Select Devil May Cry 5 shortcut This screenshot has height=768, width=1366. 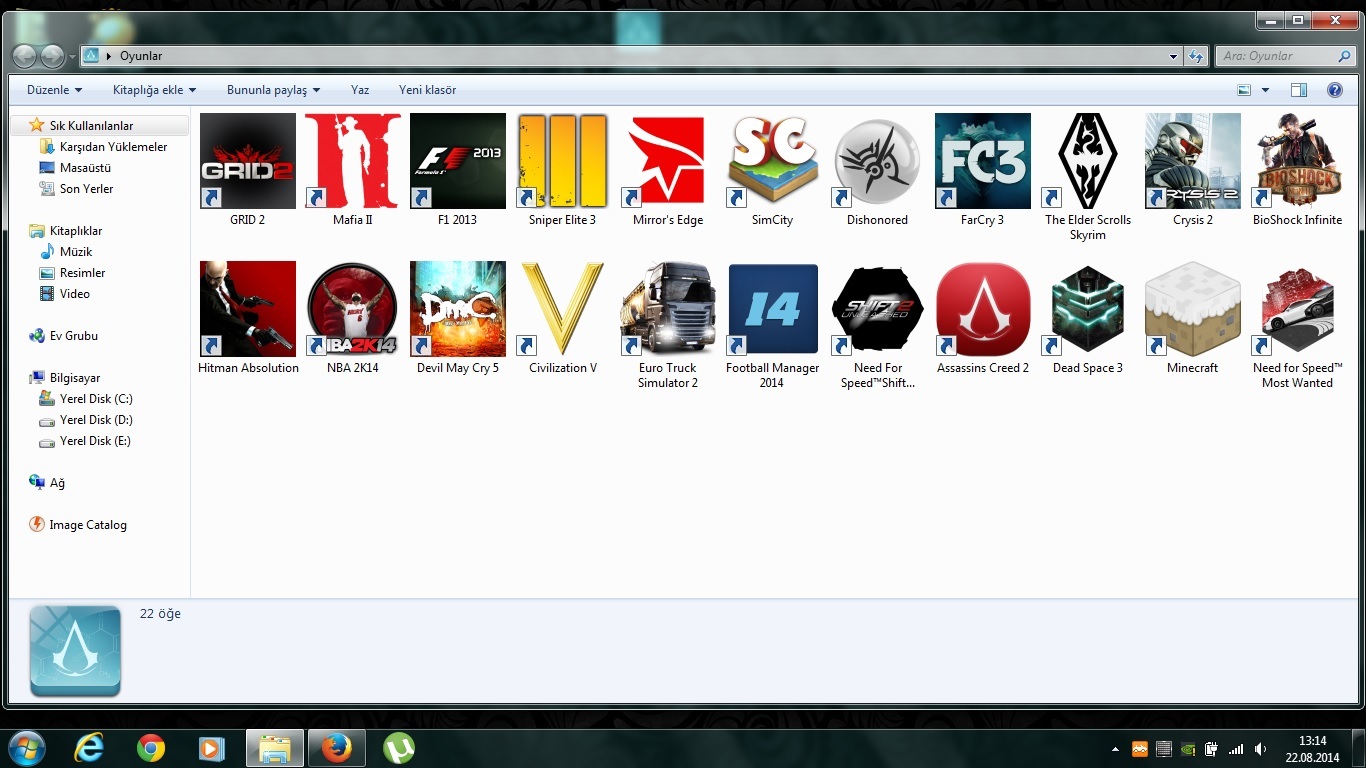pos(458,309)
